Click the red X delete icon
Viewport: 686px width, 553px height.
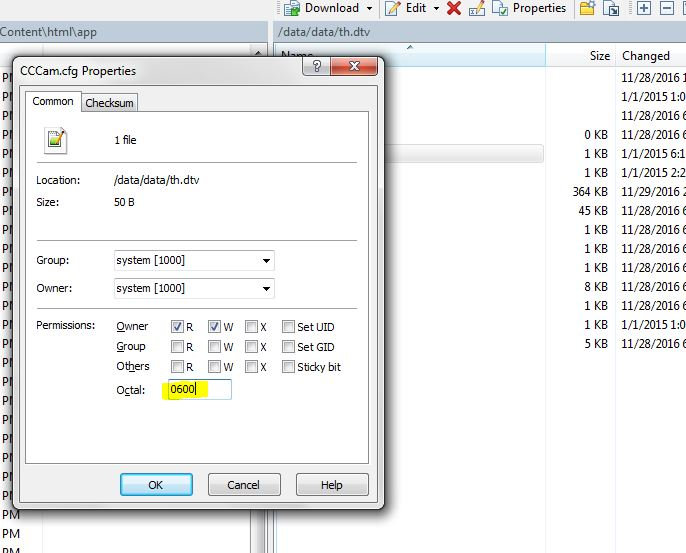click(454, 8)
